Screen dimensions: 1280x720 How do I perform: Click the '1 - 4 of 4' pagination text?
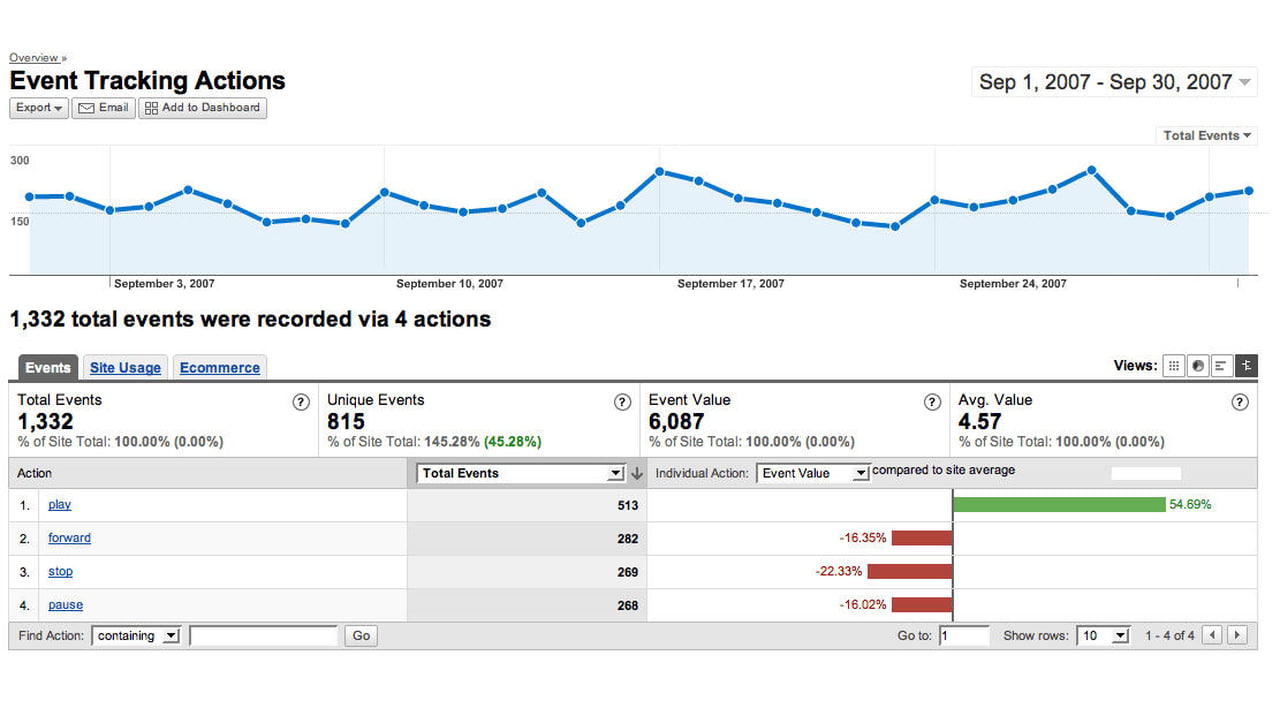point(1170,636)
